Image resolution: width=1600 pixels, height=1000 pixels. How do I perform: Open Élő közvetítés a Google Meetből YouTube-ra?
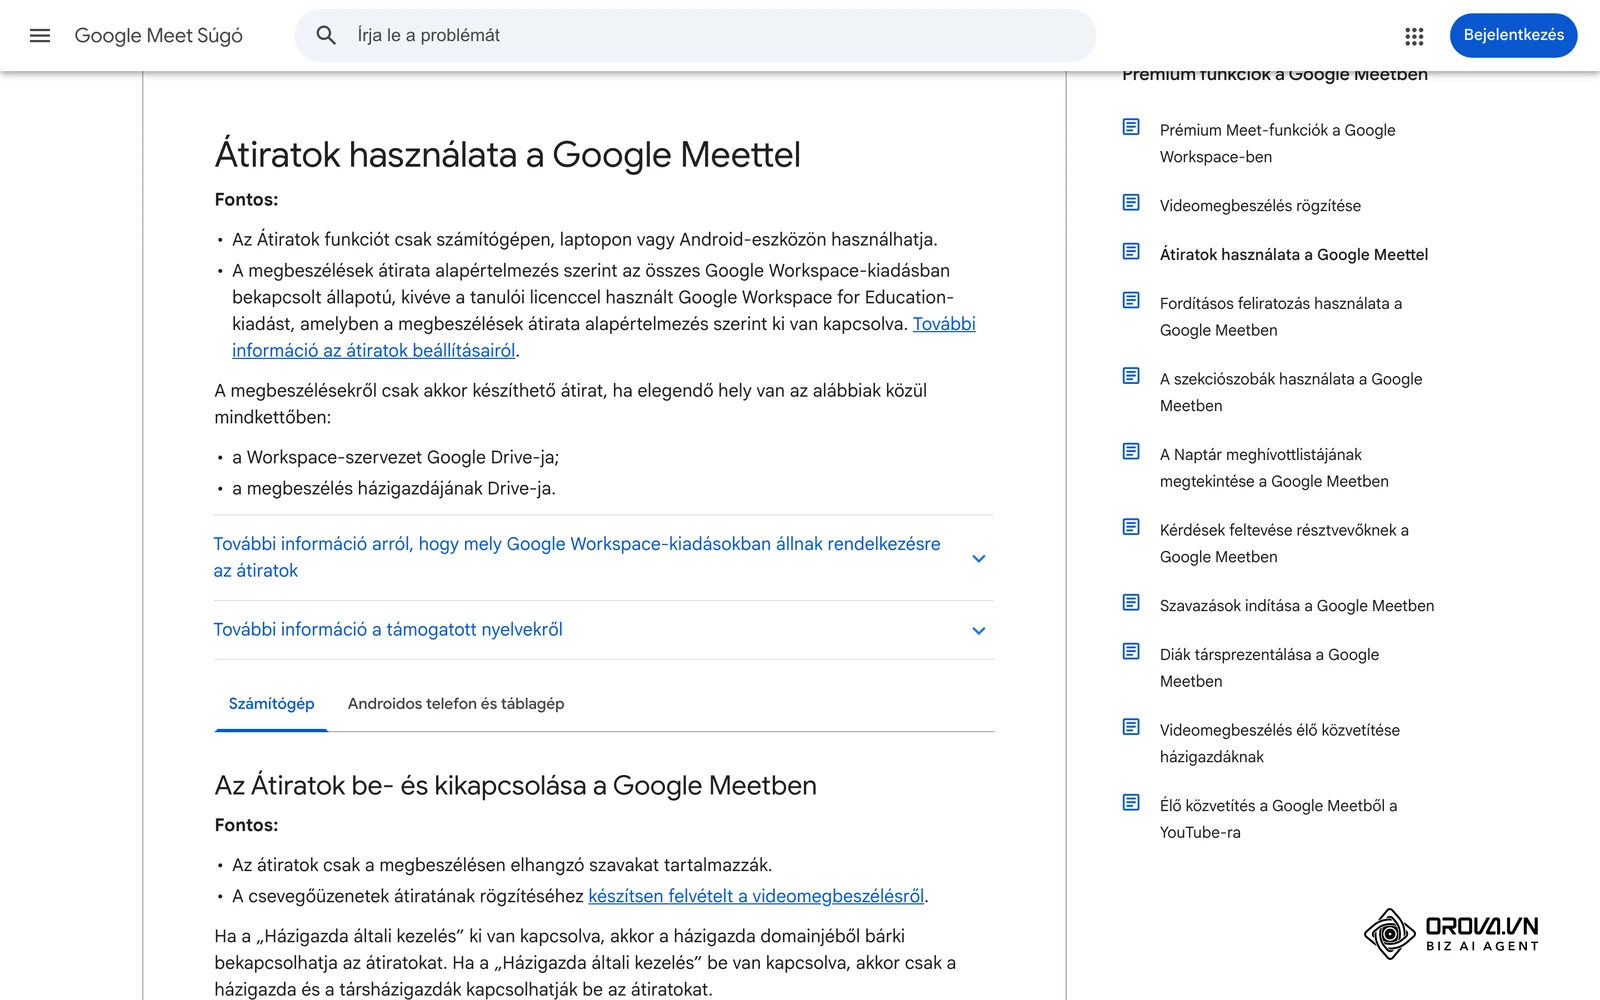tap(1278, 819)
